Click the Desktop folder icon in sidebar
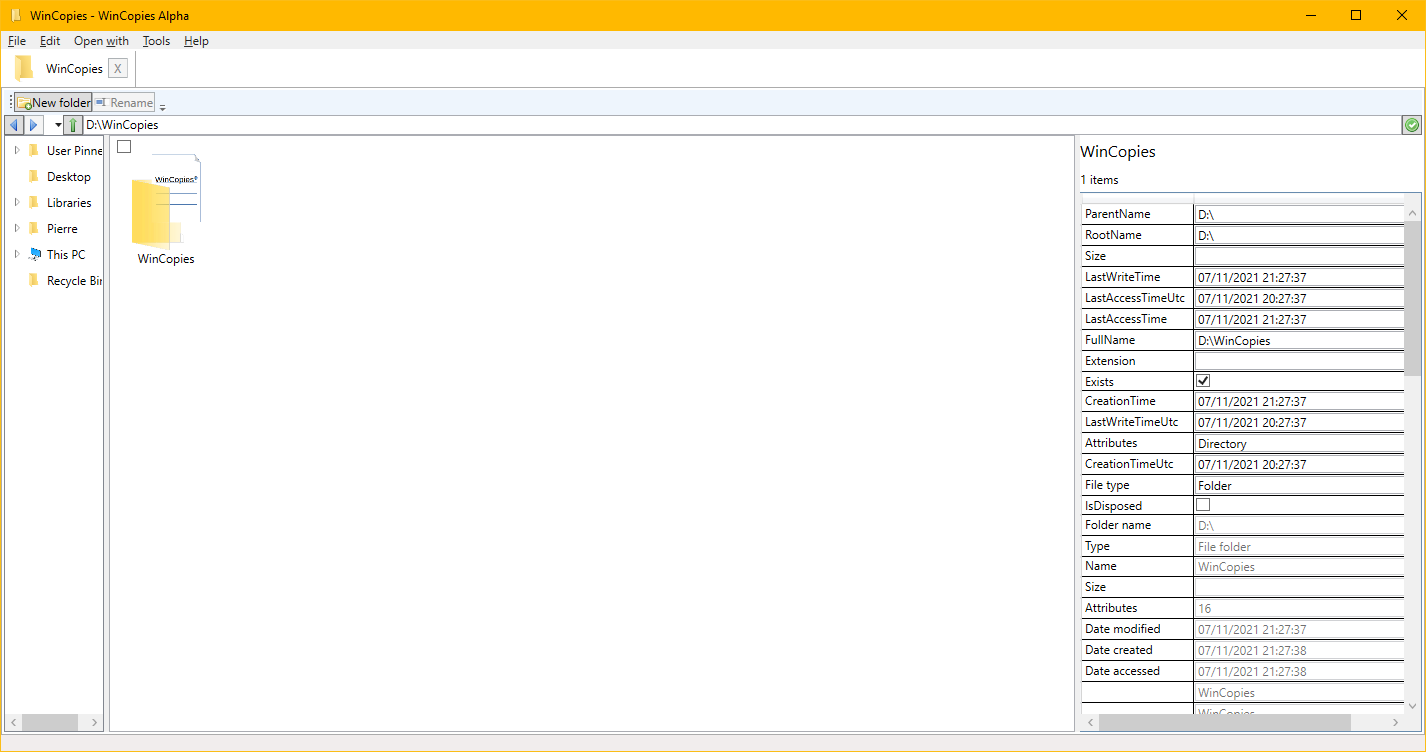Image resolution: width=1426 pixels, height=752 pixels. [35, 177]
